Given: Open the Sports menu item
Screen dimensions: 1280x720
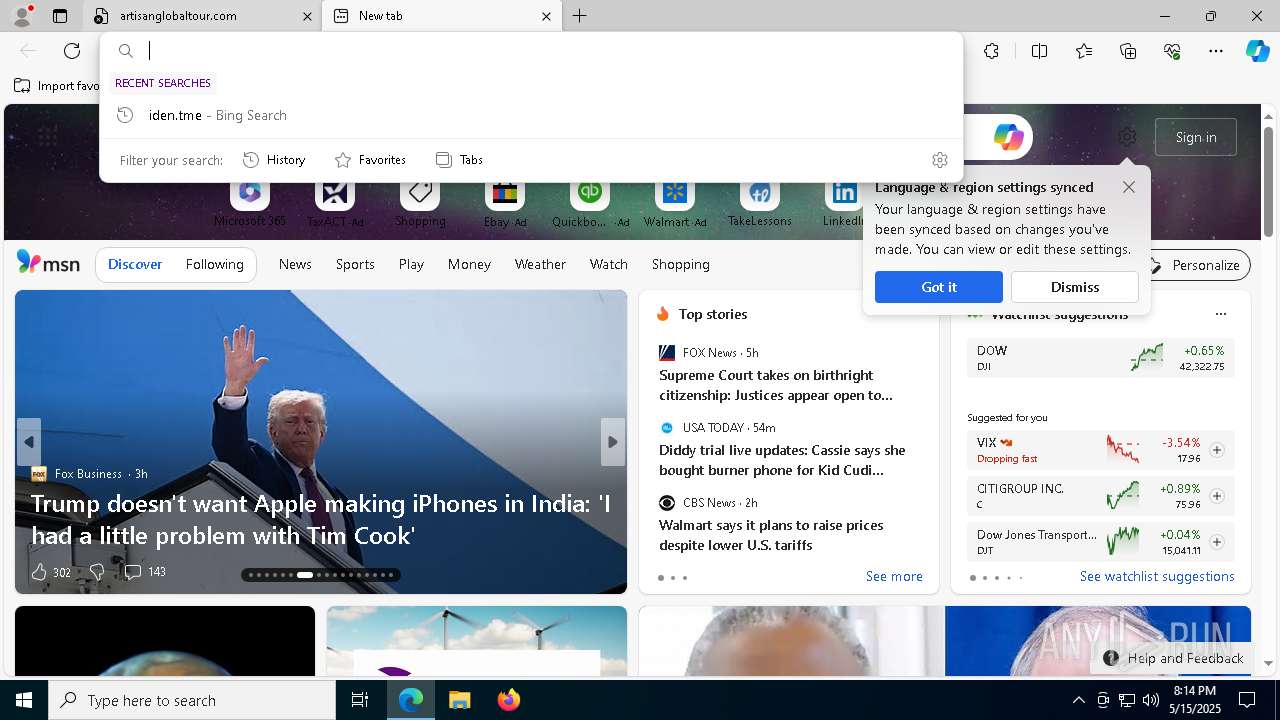Looking at the screenshot, I should (x=355, y=264).
